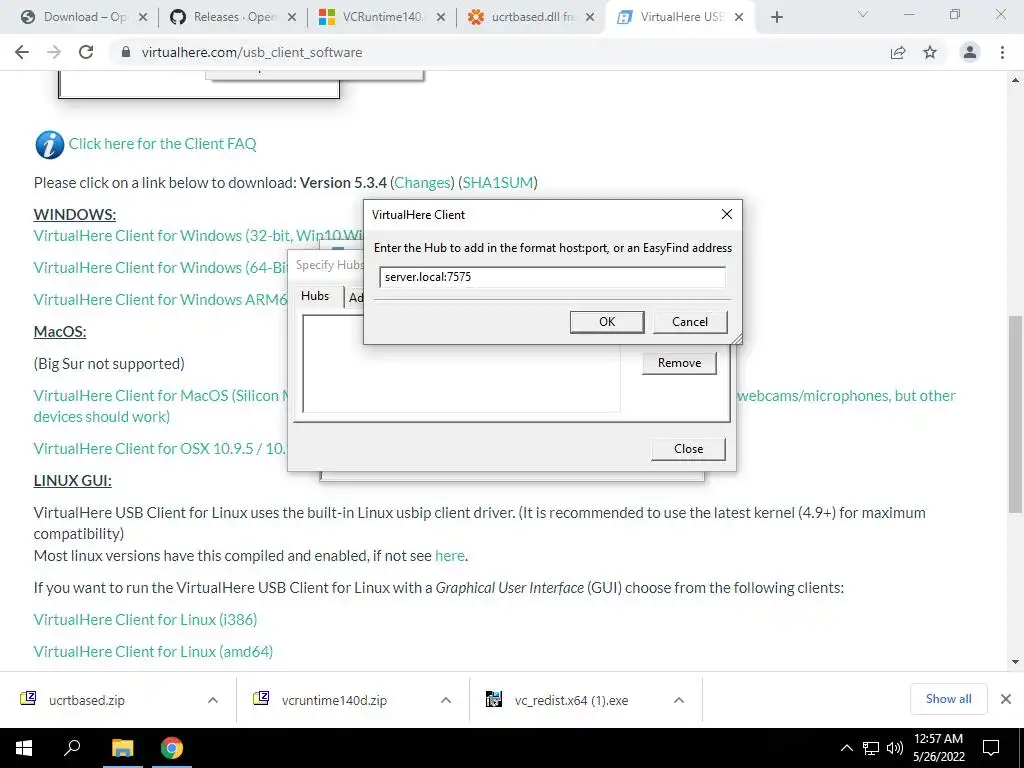Click the scrollbar down arrow
Viewport: 1024px width, 768px height.
1015,662
